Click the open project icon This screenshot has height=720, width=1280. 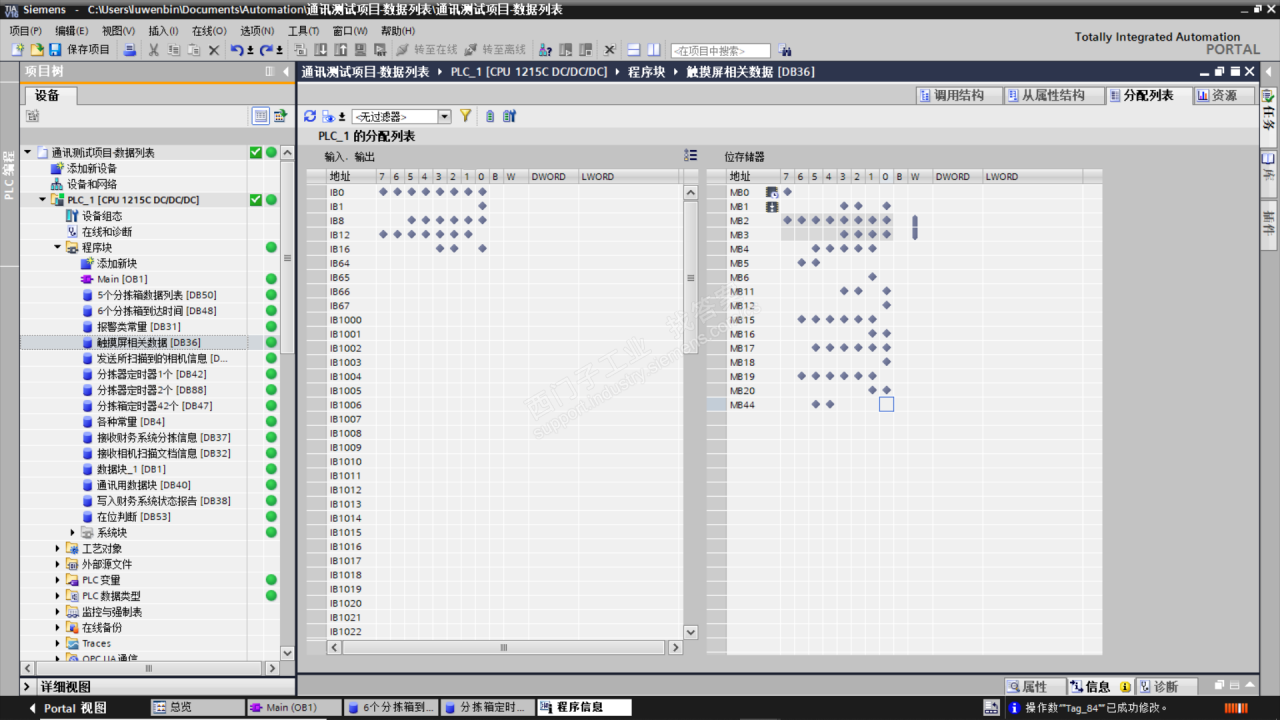[x=37, y=49]
